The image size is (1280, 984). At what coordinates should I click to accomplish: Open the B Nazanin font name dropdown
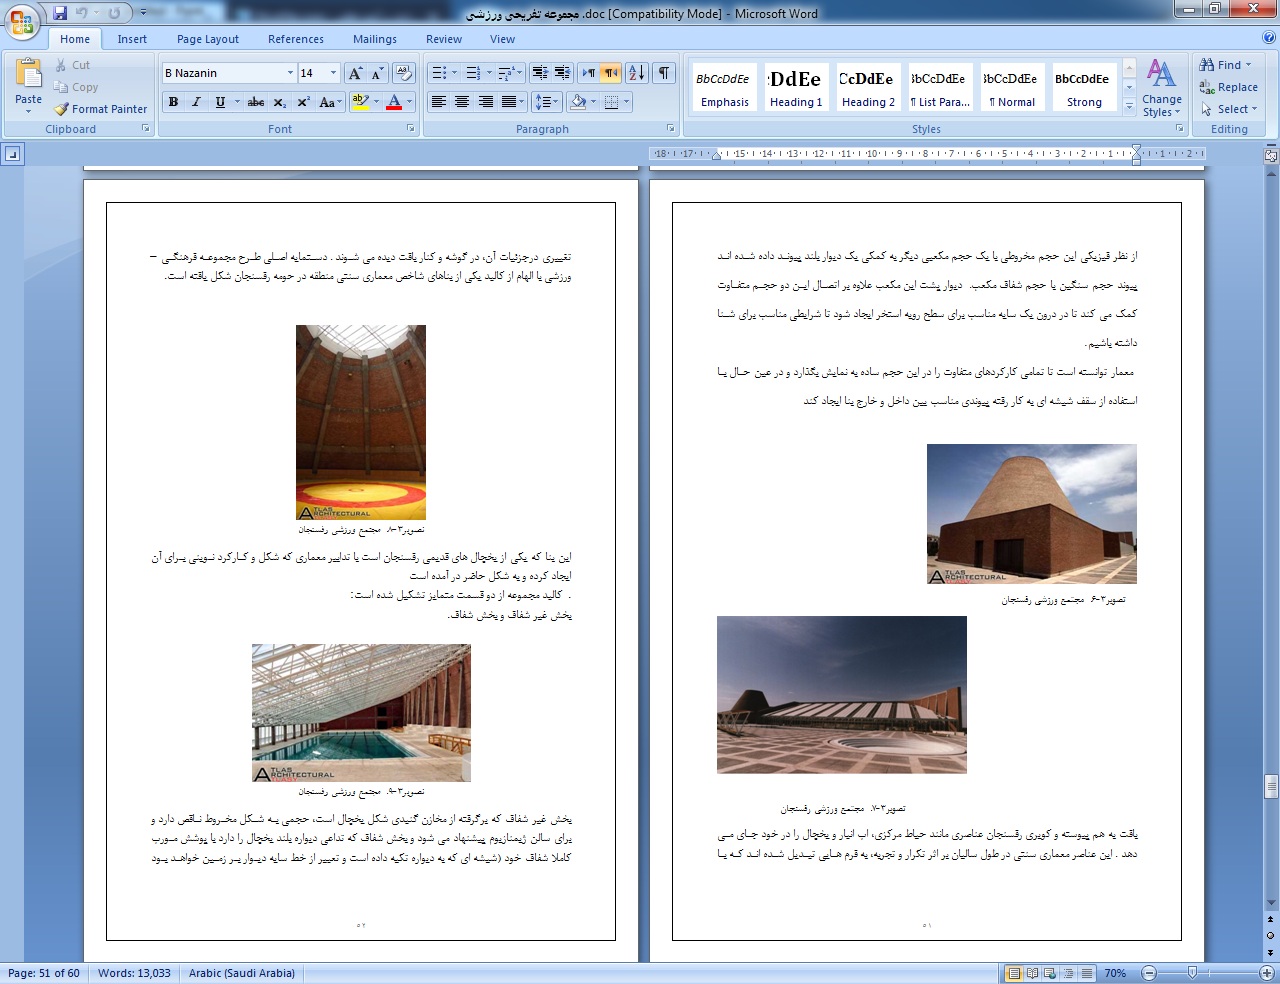(x=290, y=73)
